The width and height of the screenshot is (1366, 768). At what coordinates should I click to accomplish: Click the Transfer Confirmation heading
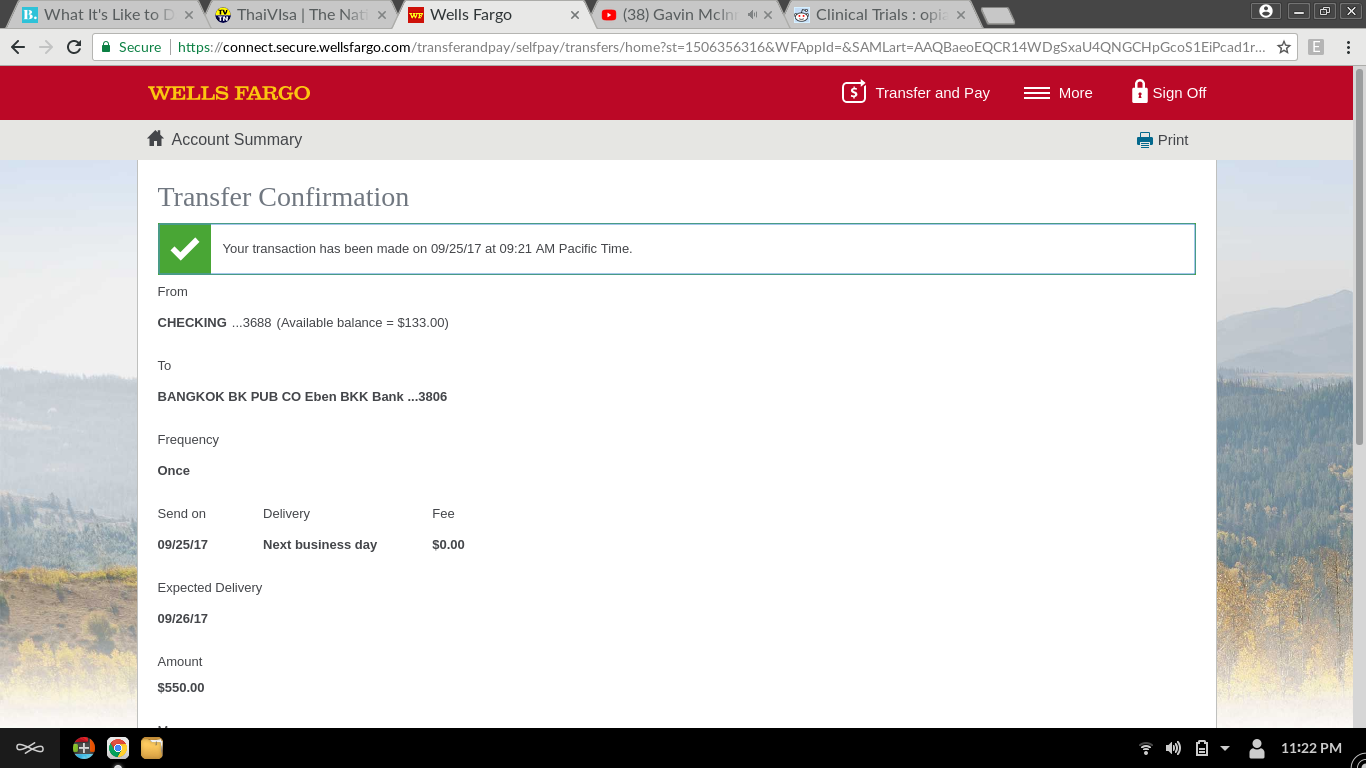coord(283,197)
